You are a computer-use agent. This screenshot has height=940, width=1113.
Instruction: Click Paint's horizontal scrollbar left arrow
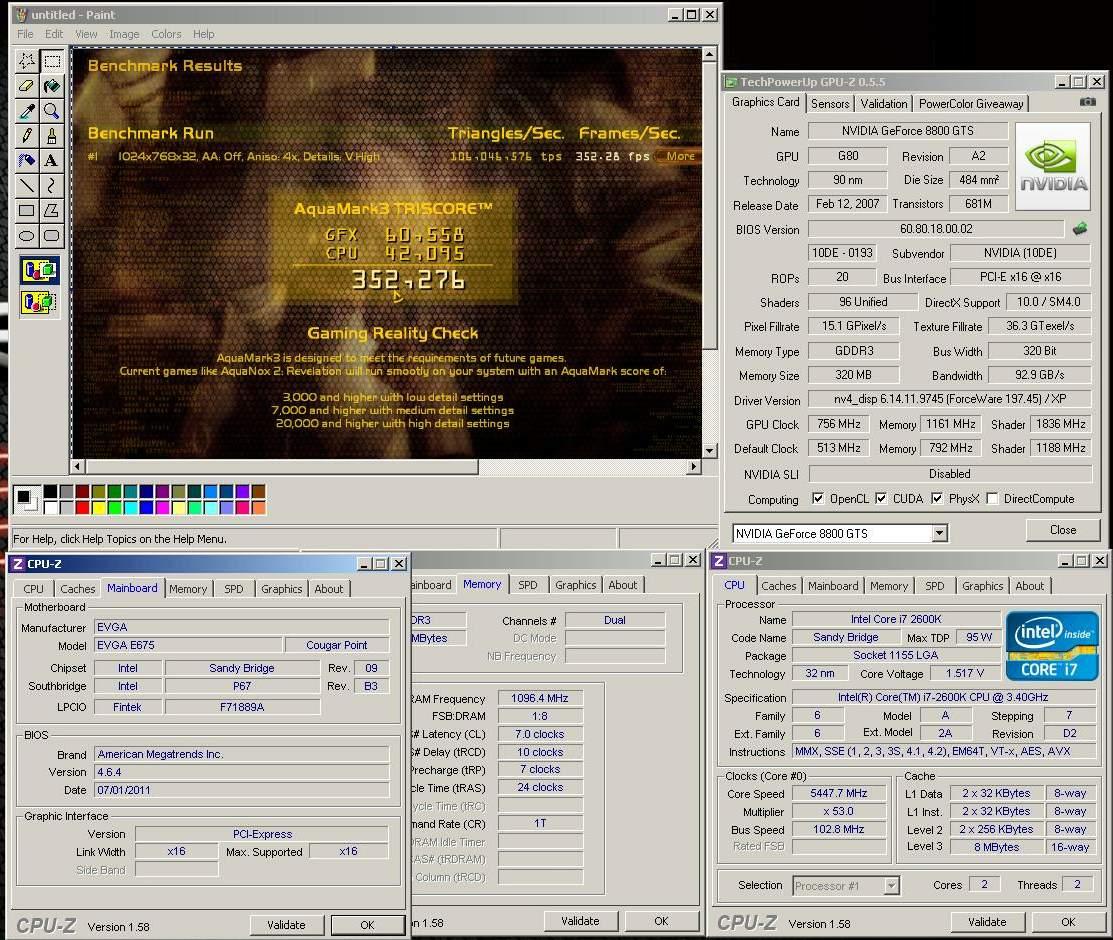point(77,466)
